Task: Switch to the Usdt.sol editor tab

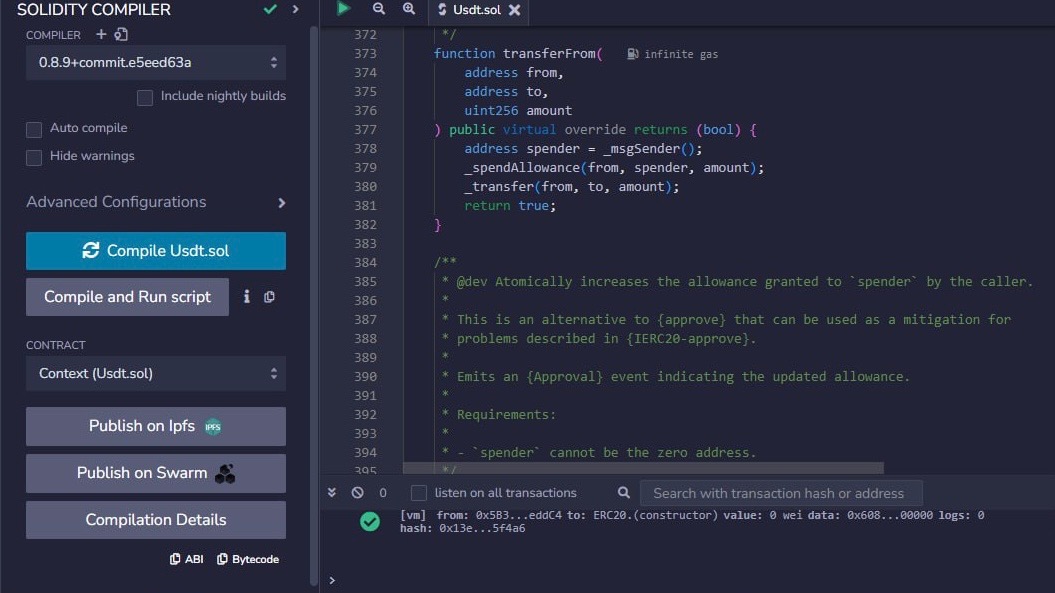Action: [476, 9]
